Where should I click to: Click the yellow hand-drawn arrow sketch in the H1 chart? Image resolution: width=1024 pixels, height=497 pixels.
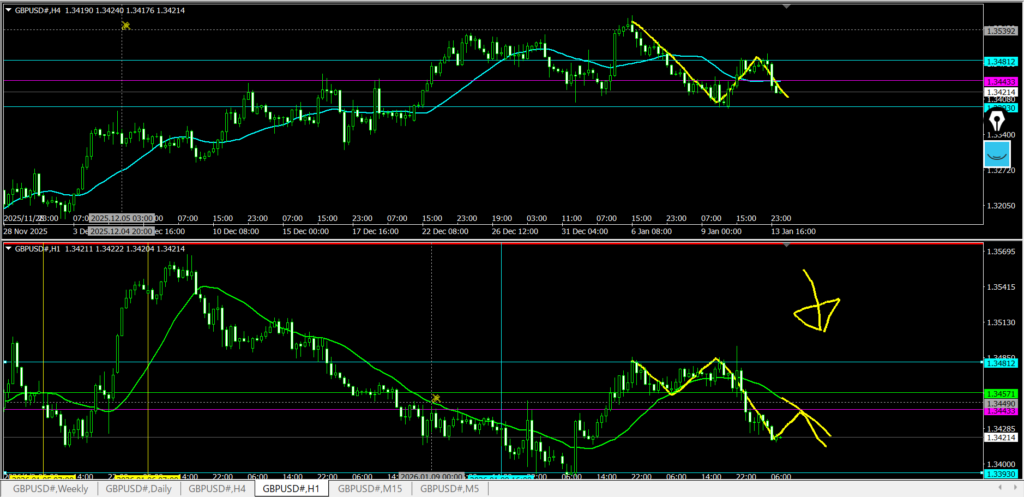coord(817,304)
